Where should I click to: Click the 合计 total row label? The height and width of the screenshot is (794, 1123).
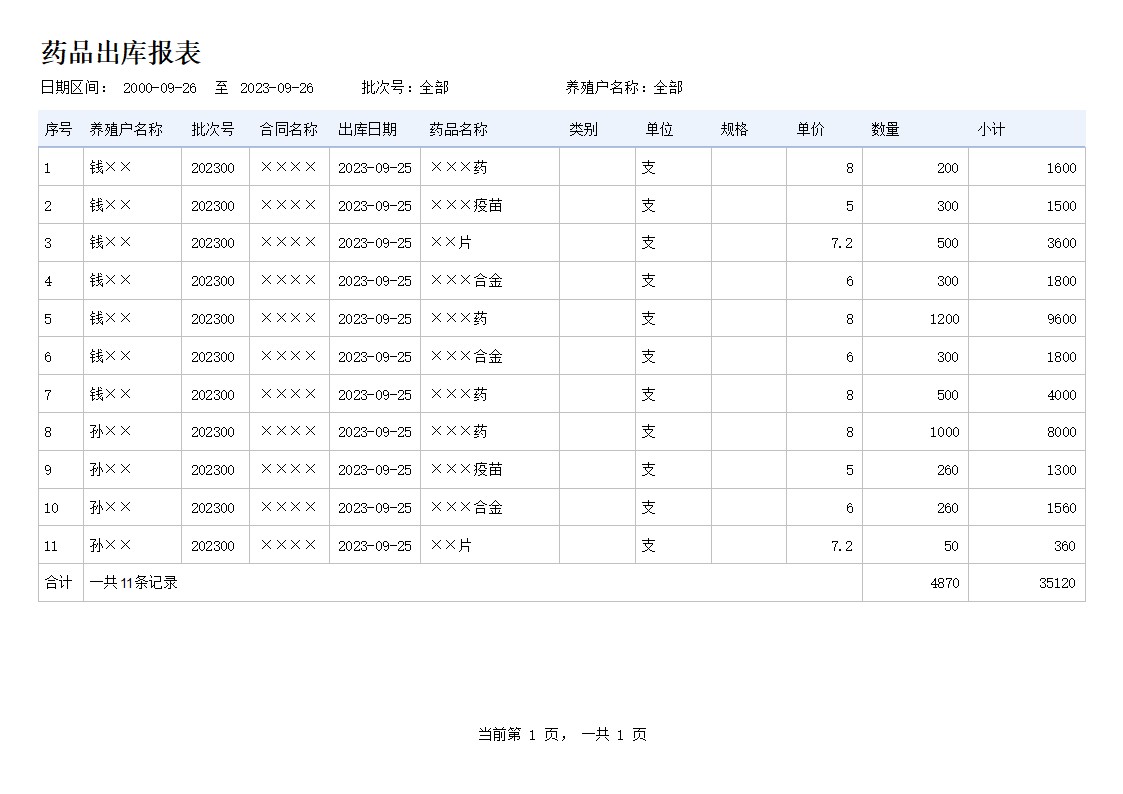click(58, 583)
